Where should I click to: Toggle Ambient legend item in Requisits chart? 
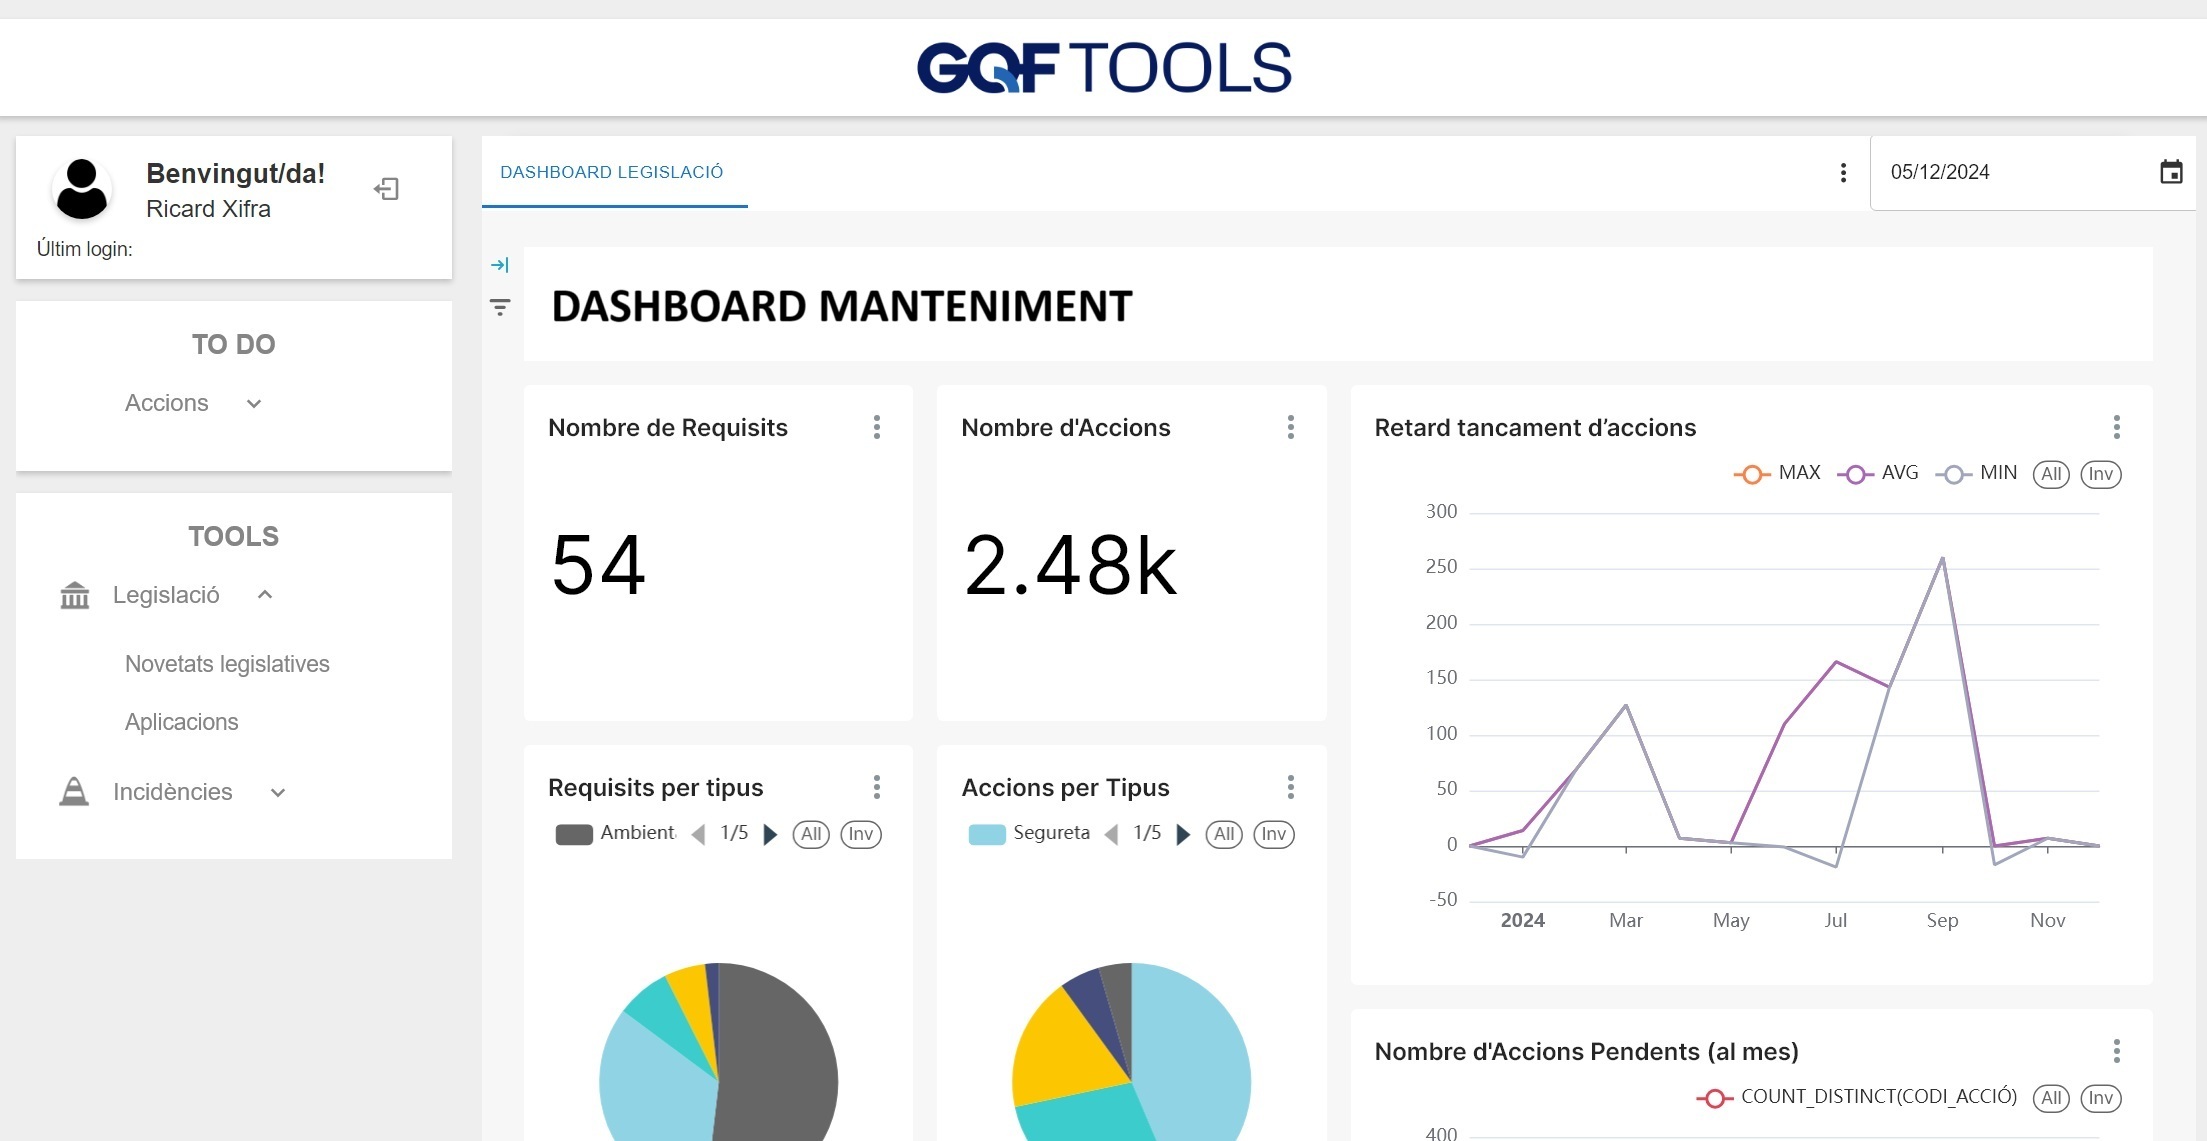point(615,834)
